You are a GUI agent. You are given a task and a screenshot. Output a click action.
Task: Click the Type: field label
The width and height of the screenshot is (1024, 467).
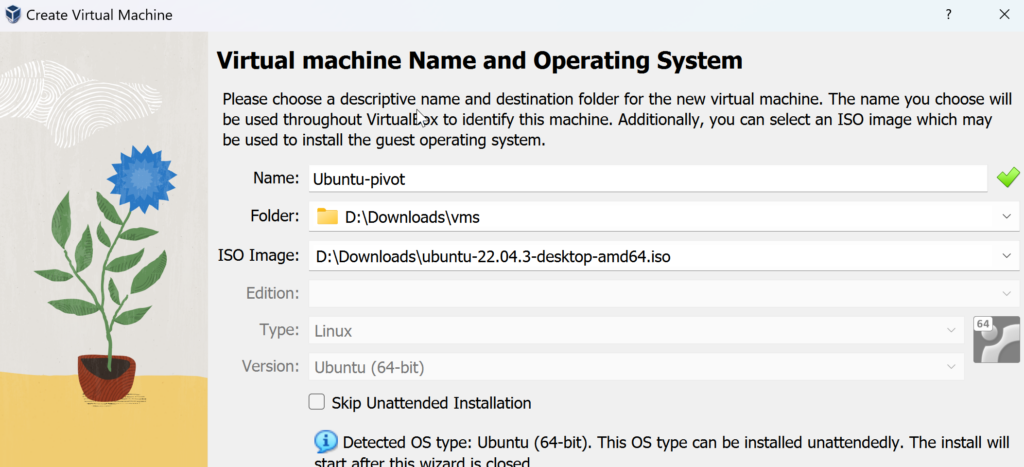[x=279, y=329]
